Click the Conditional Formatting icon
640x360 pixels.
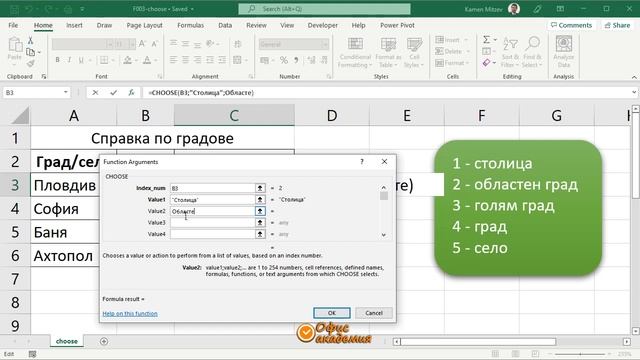355,45
